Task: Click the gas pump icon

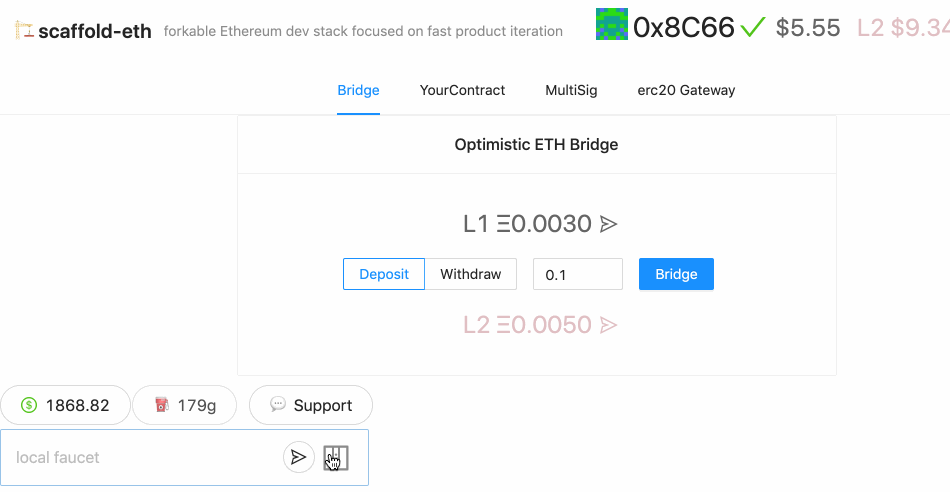Action: coord(161,405)
